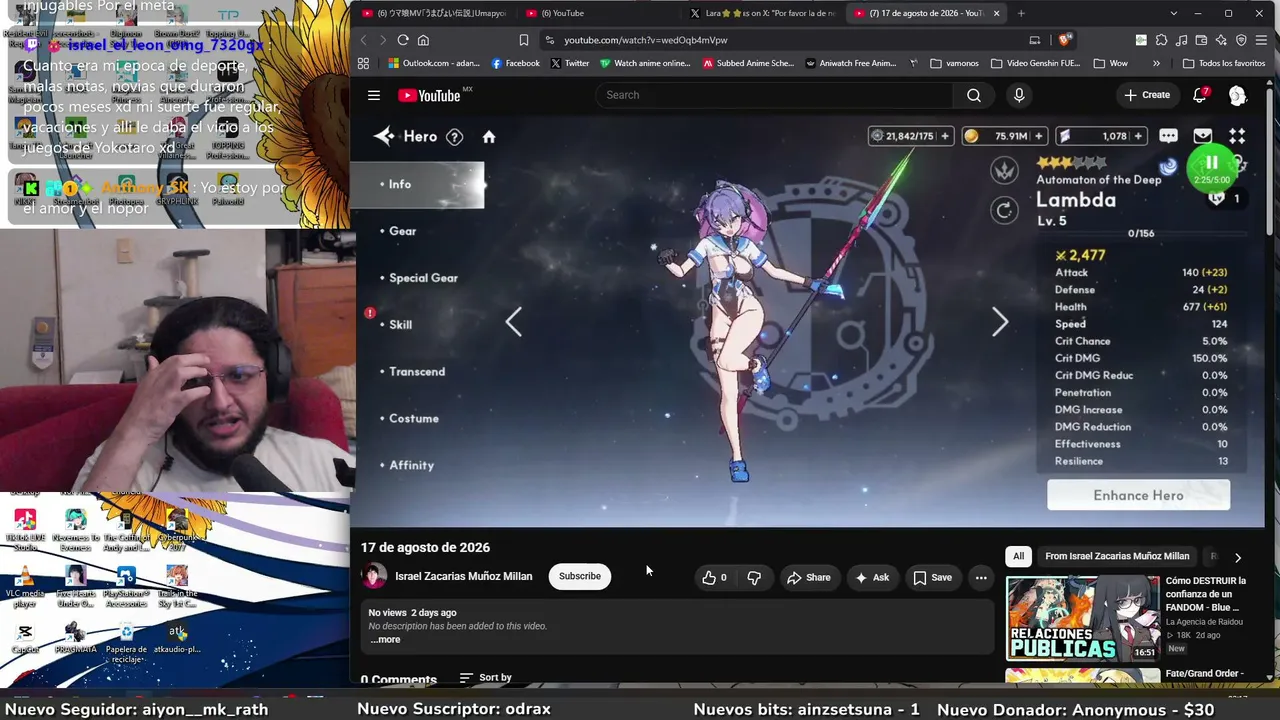This screenshot has height=720, width=1280.
Task: Go back with the Hero arrow icon
Action: tap(384, 137)
